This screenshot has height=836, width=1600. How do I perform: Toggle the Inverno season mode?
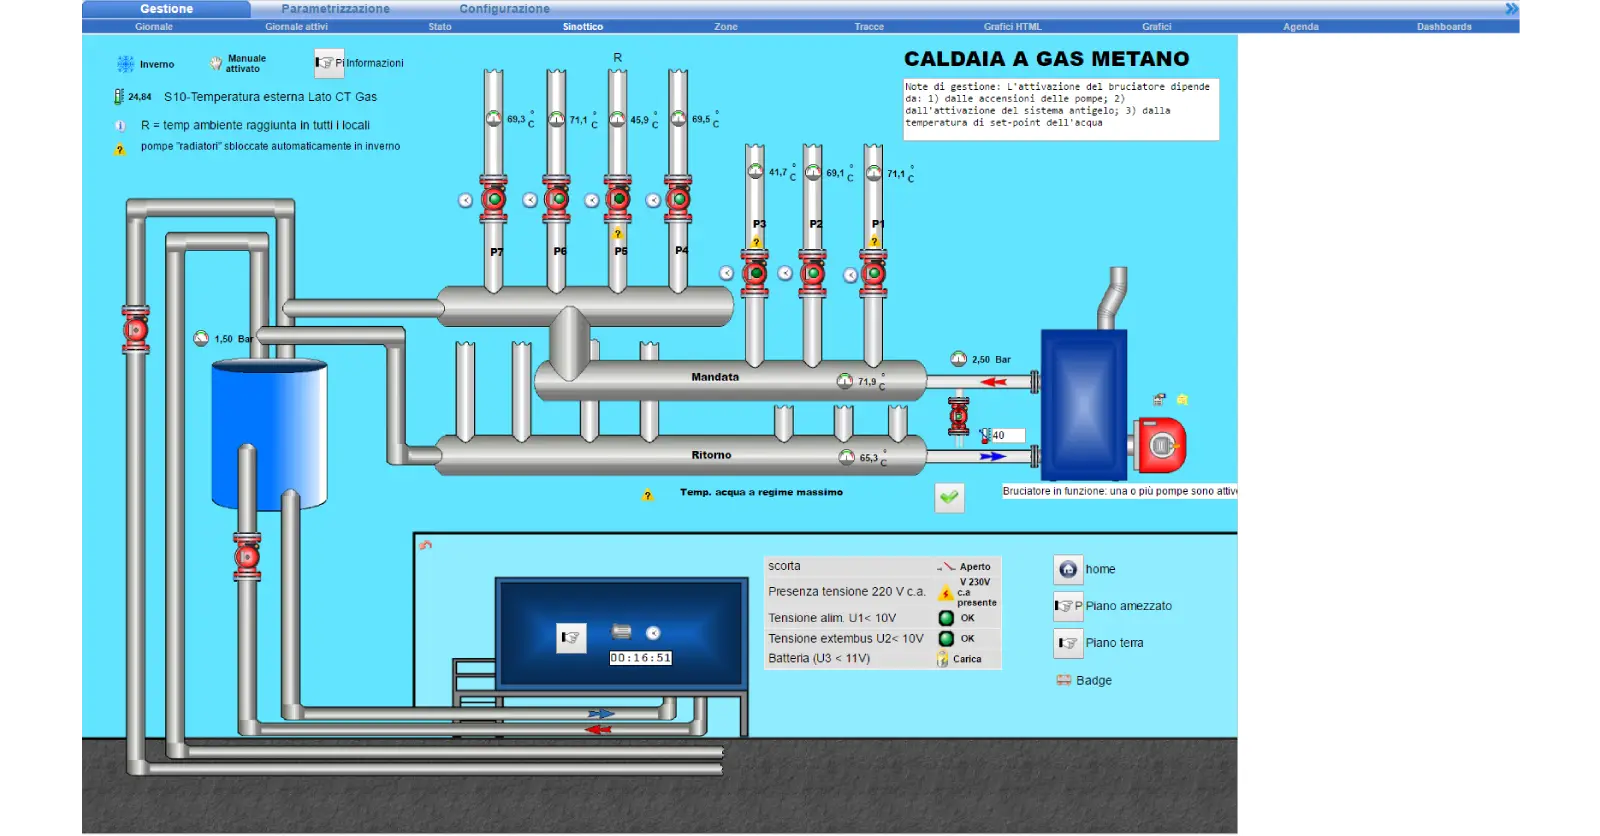tap(126, 64)
